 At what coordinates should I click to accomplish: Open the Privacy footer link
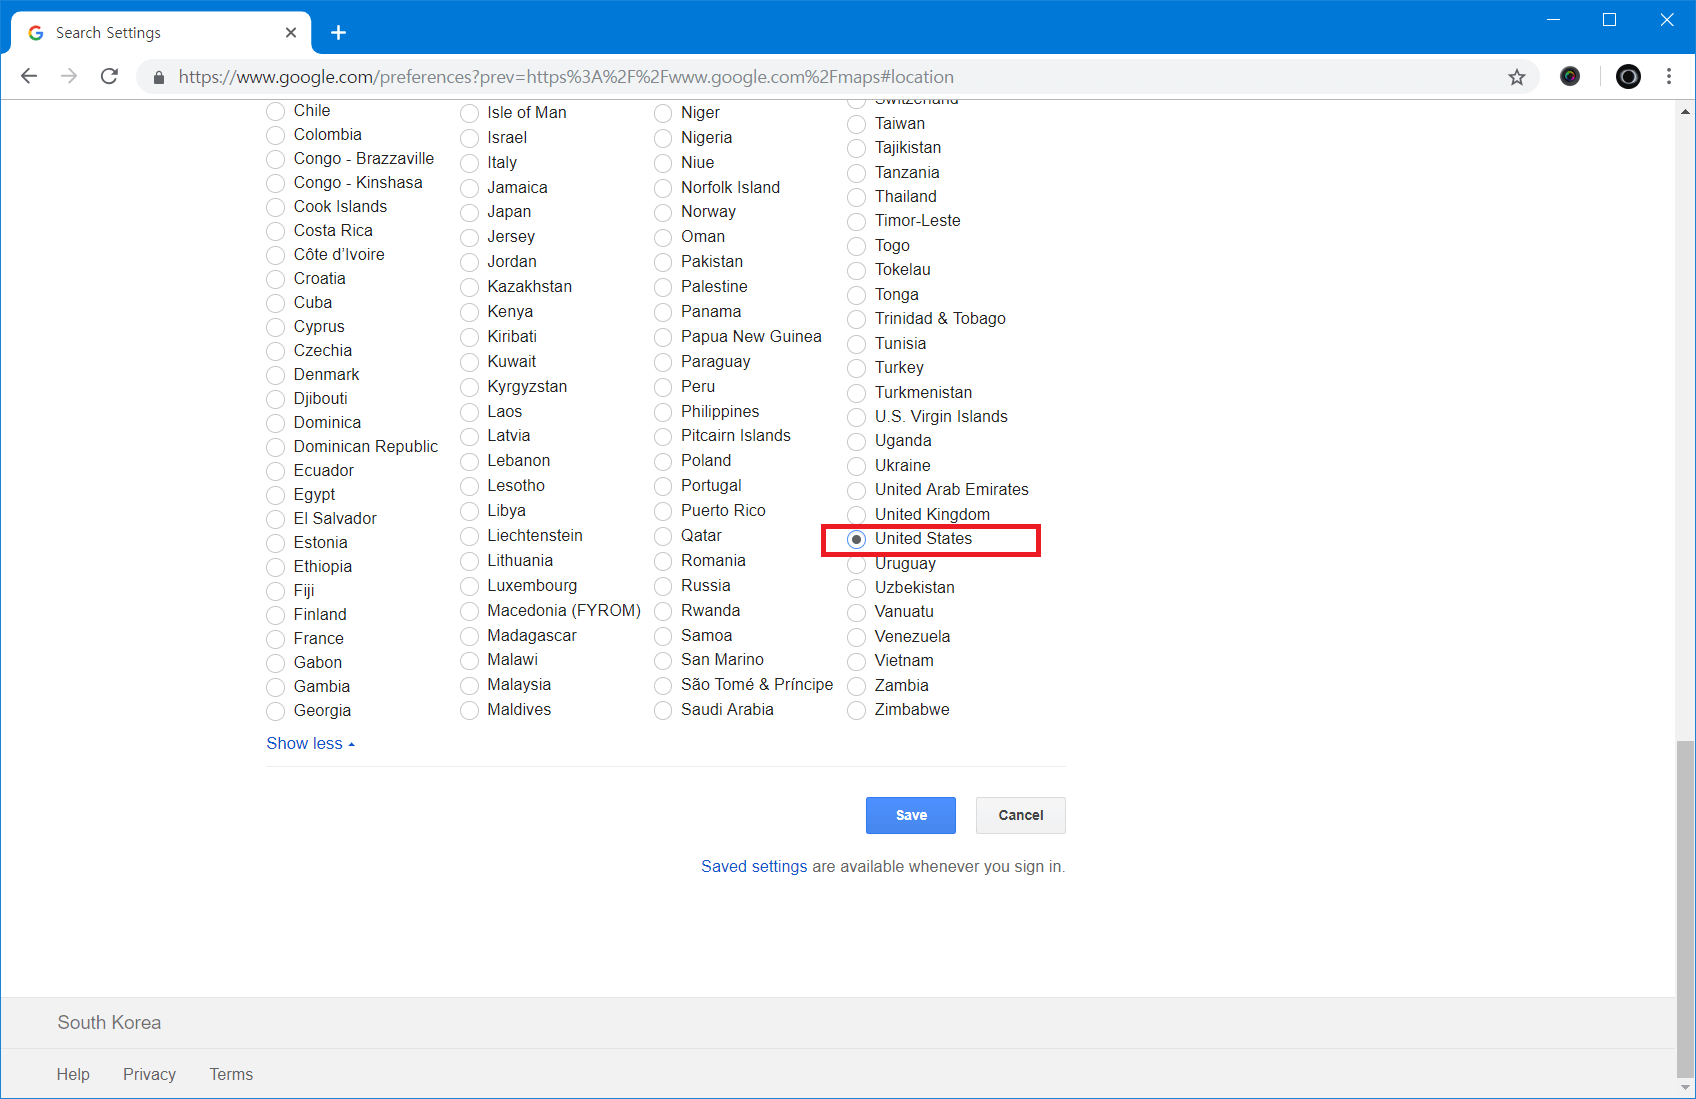coord(149,1074)
